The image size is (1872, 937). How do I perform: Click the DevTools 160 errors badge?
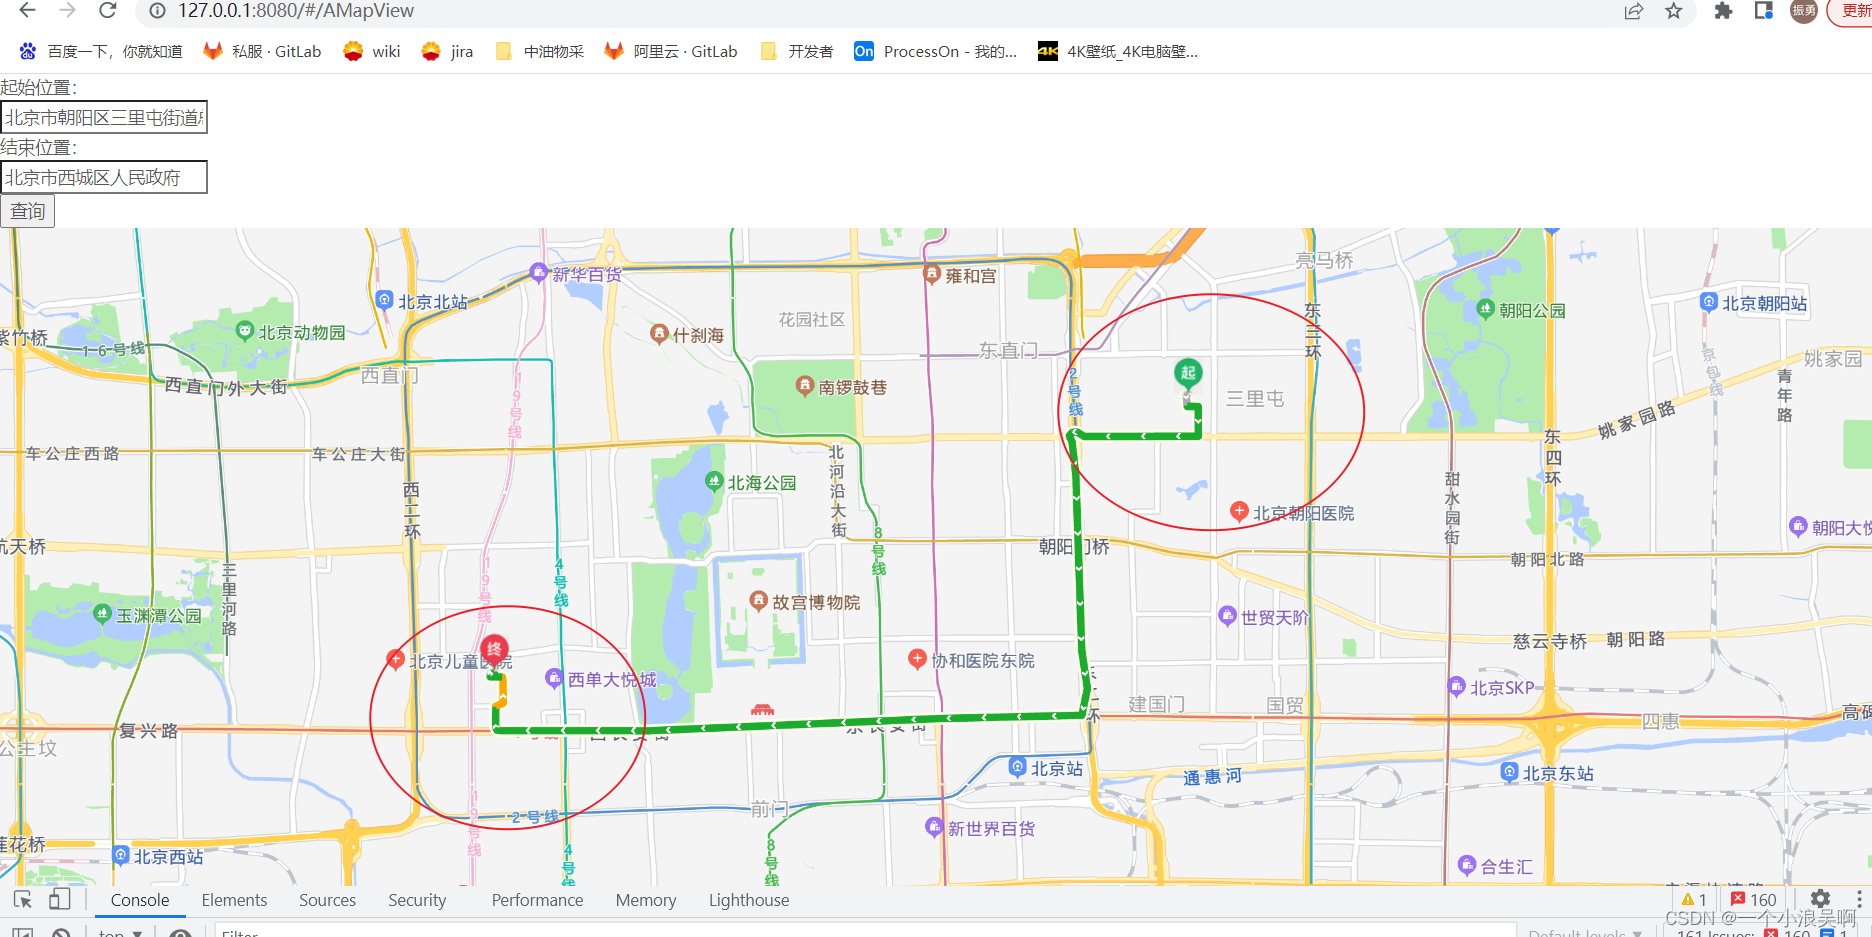click(x=1753, y=900)
